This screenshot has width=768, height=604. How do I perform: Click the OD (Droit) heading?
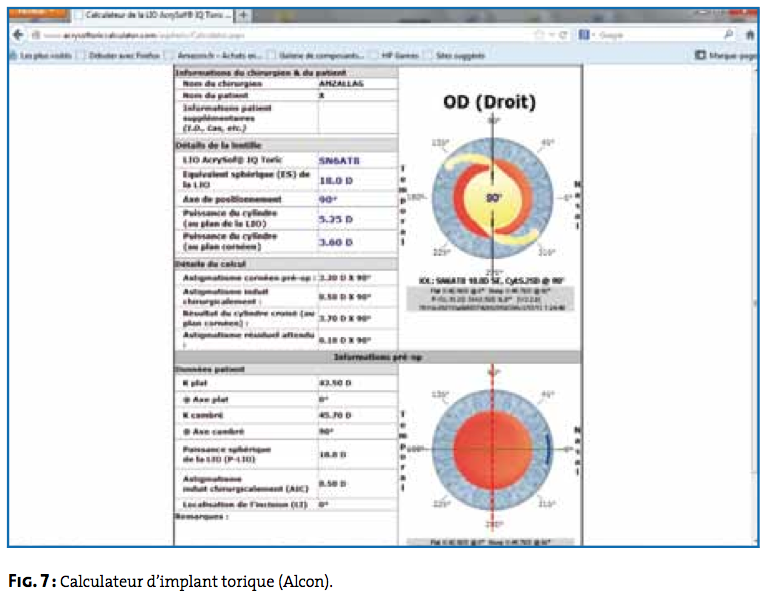click(x=489, y=102)
